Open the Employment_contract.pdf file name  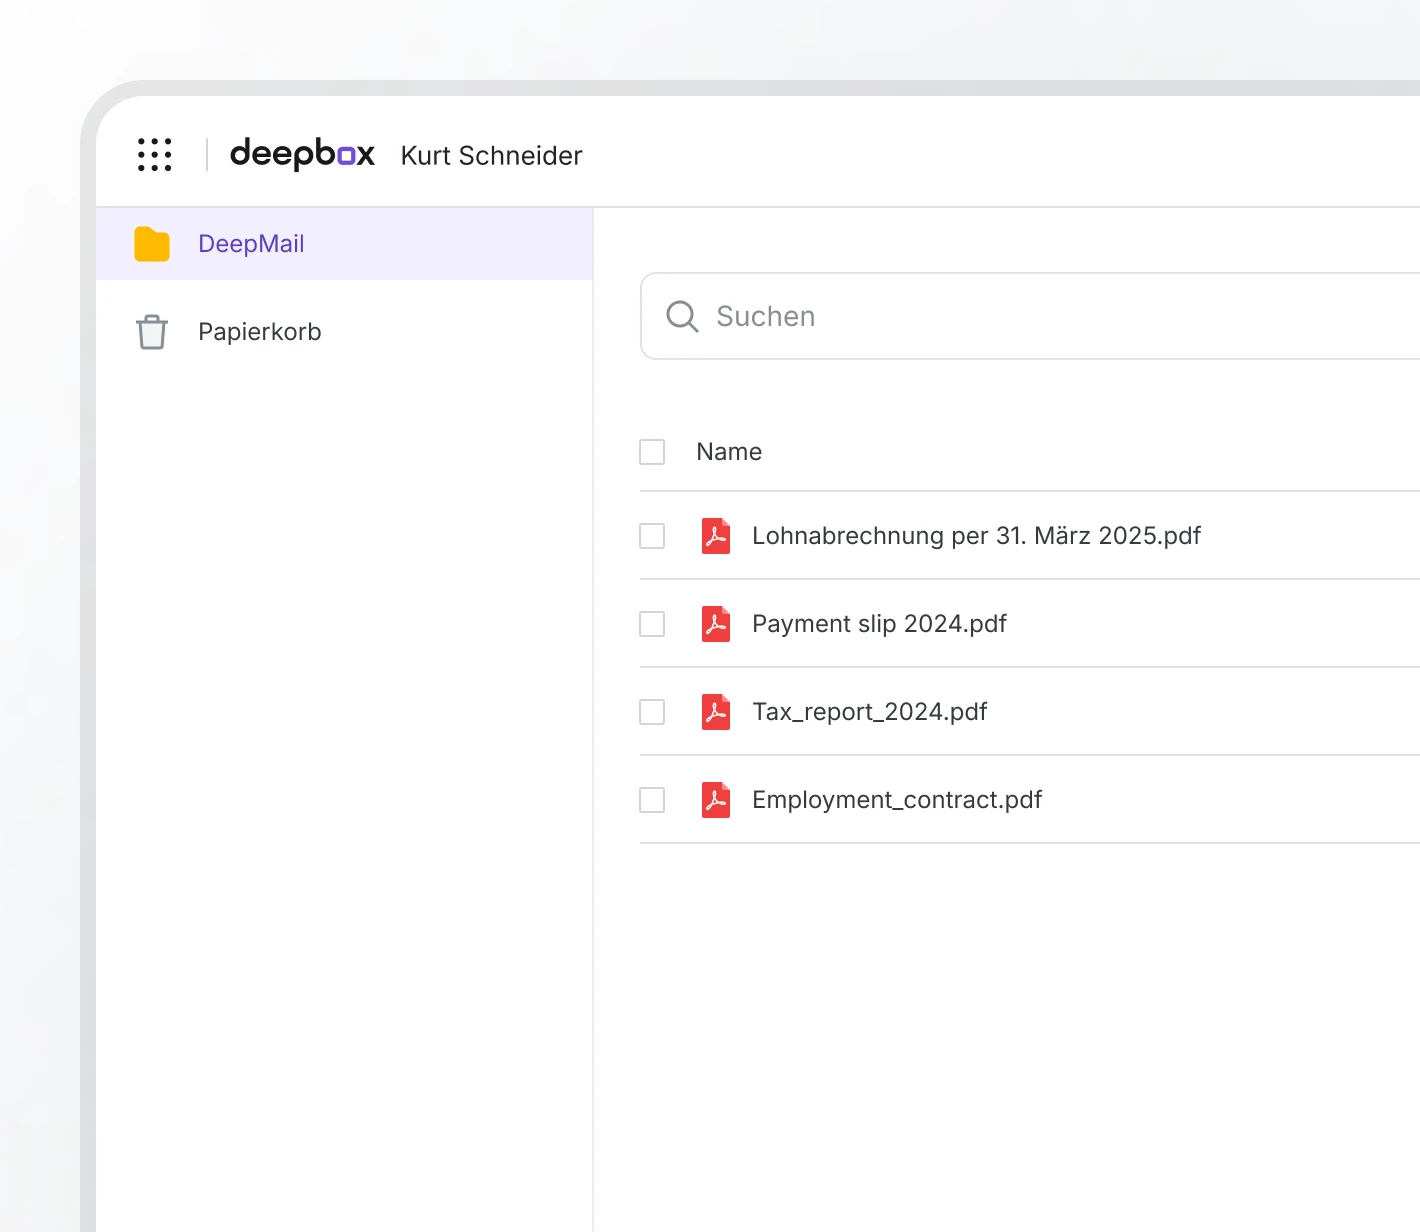897,800
